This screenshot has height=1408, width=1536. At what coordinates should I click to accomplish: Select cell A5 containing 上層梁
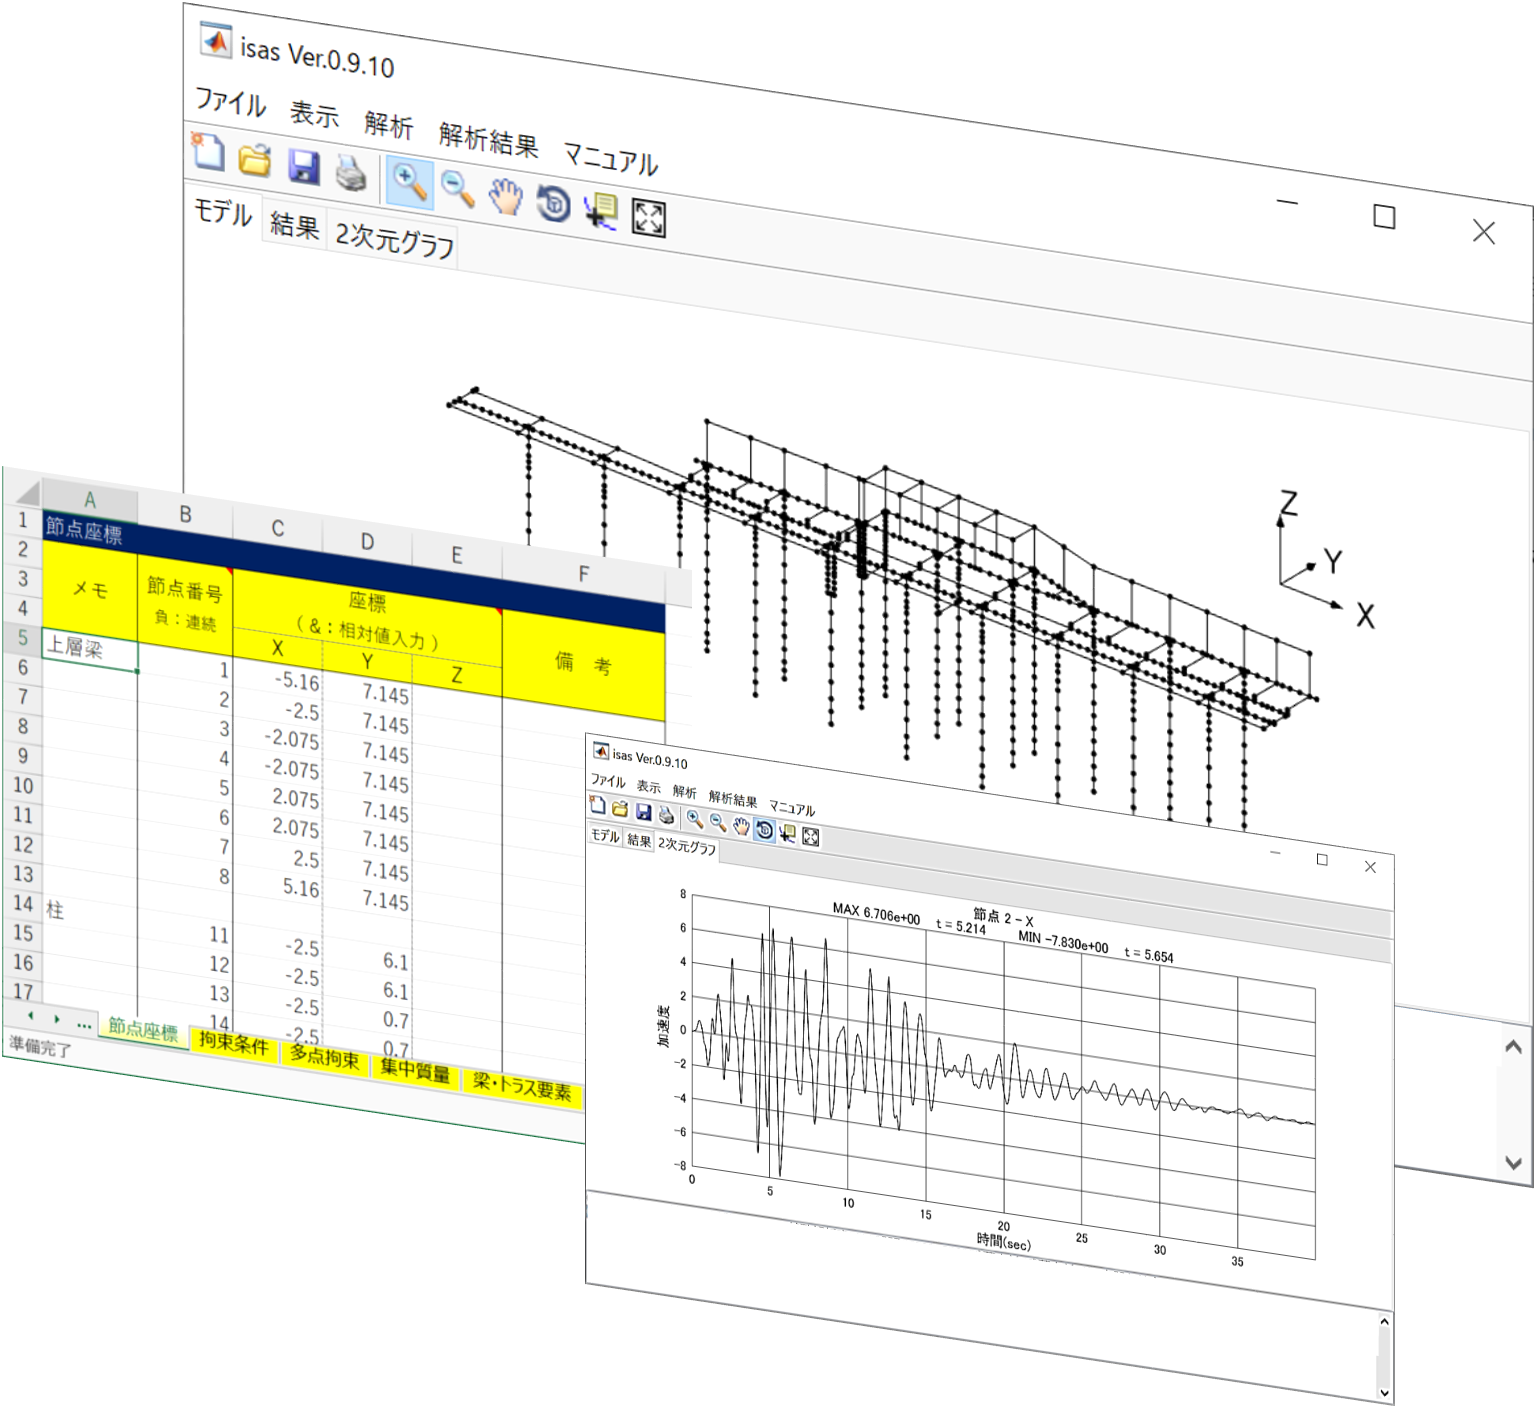pos(90,649)
